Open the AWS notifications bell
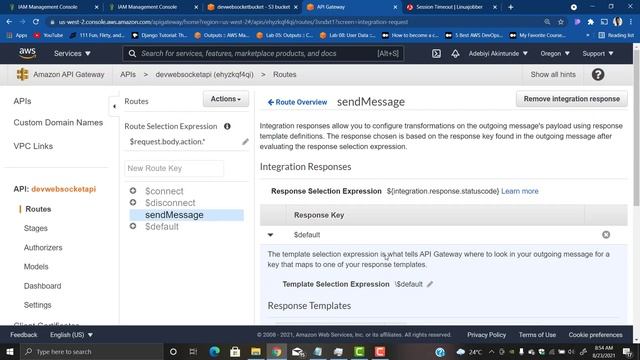Viewport: 640px width, 360px height. (x=455, y=53)
